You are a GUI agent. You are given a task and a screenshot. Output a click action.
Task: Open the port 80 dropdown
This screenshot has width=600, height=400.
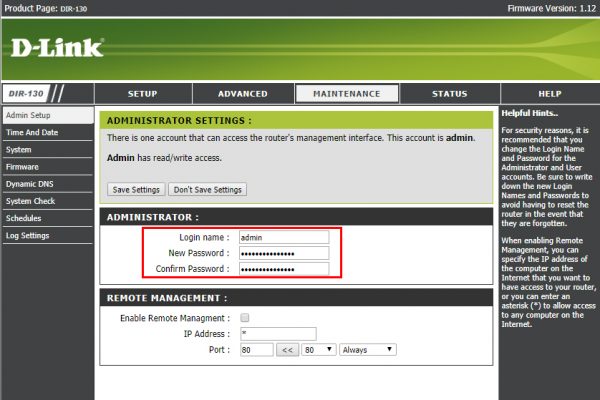tap(319, 350)
